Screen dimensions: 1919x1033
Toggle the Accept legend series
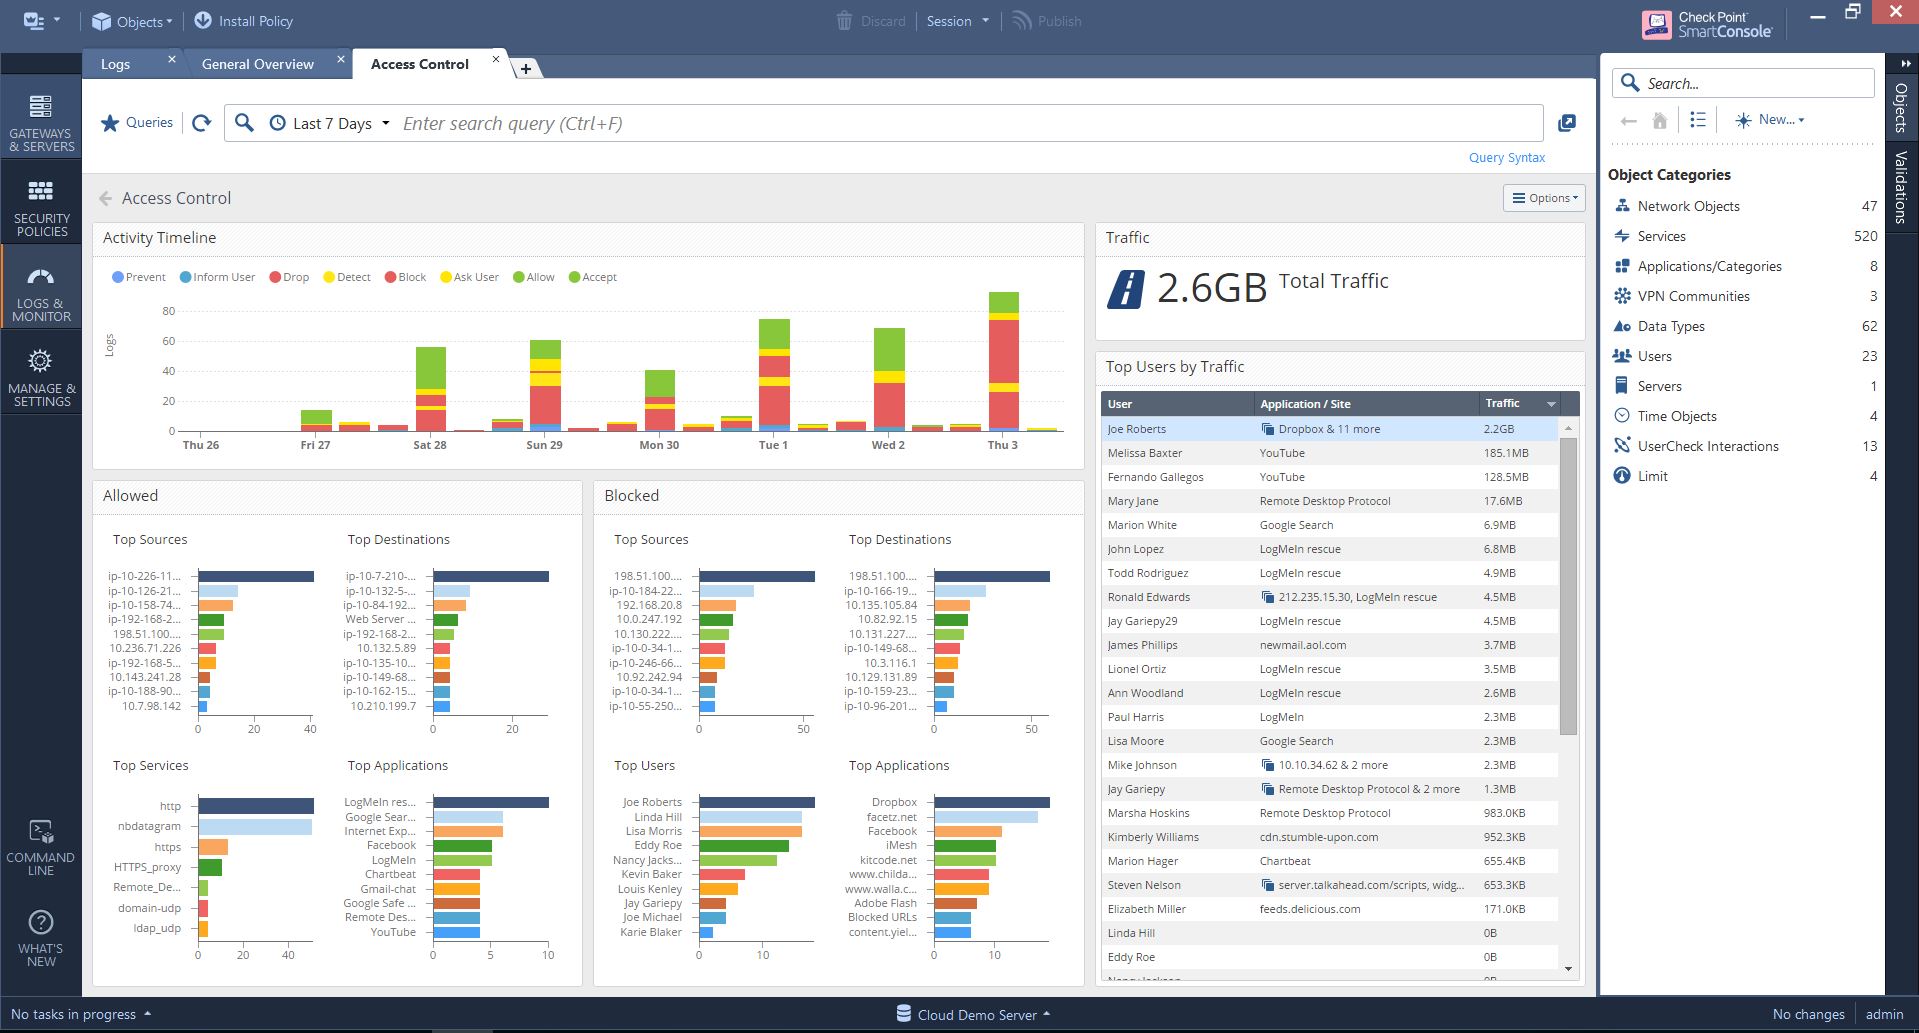pos(592,277)
